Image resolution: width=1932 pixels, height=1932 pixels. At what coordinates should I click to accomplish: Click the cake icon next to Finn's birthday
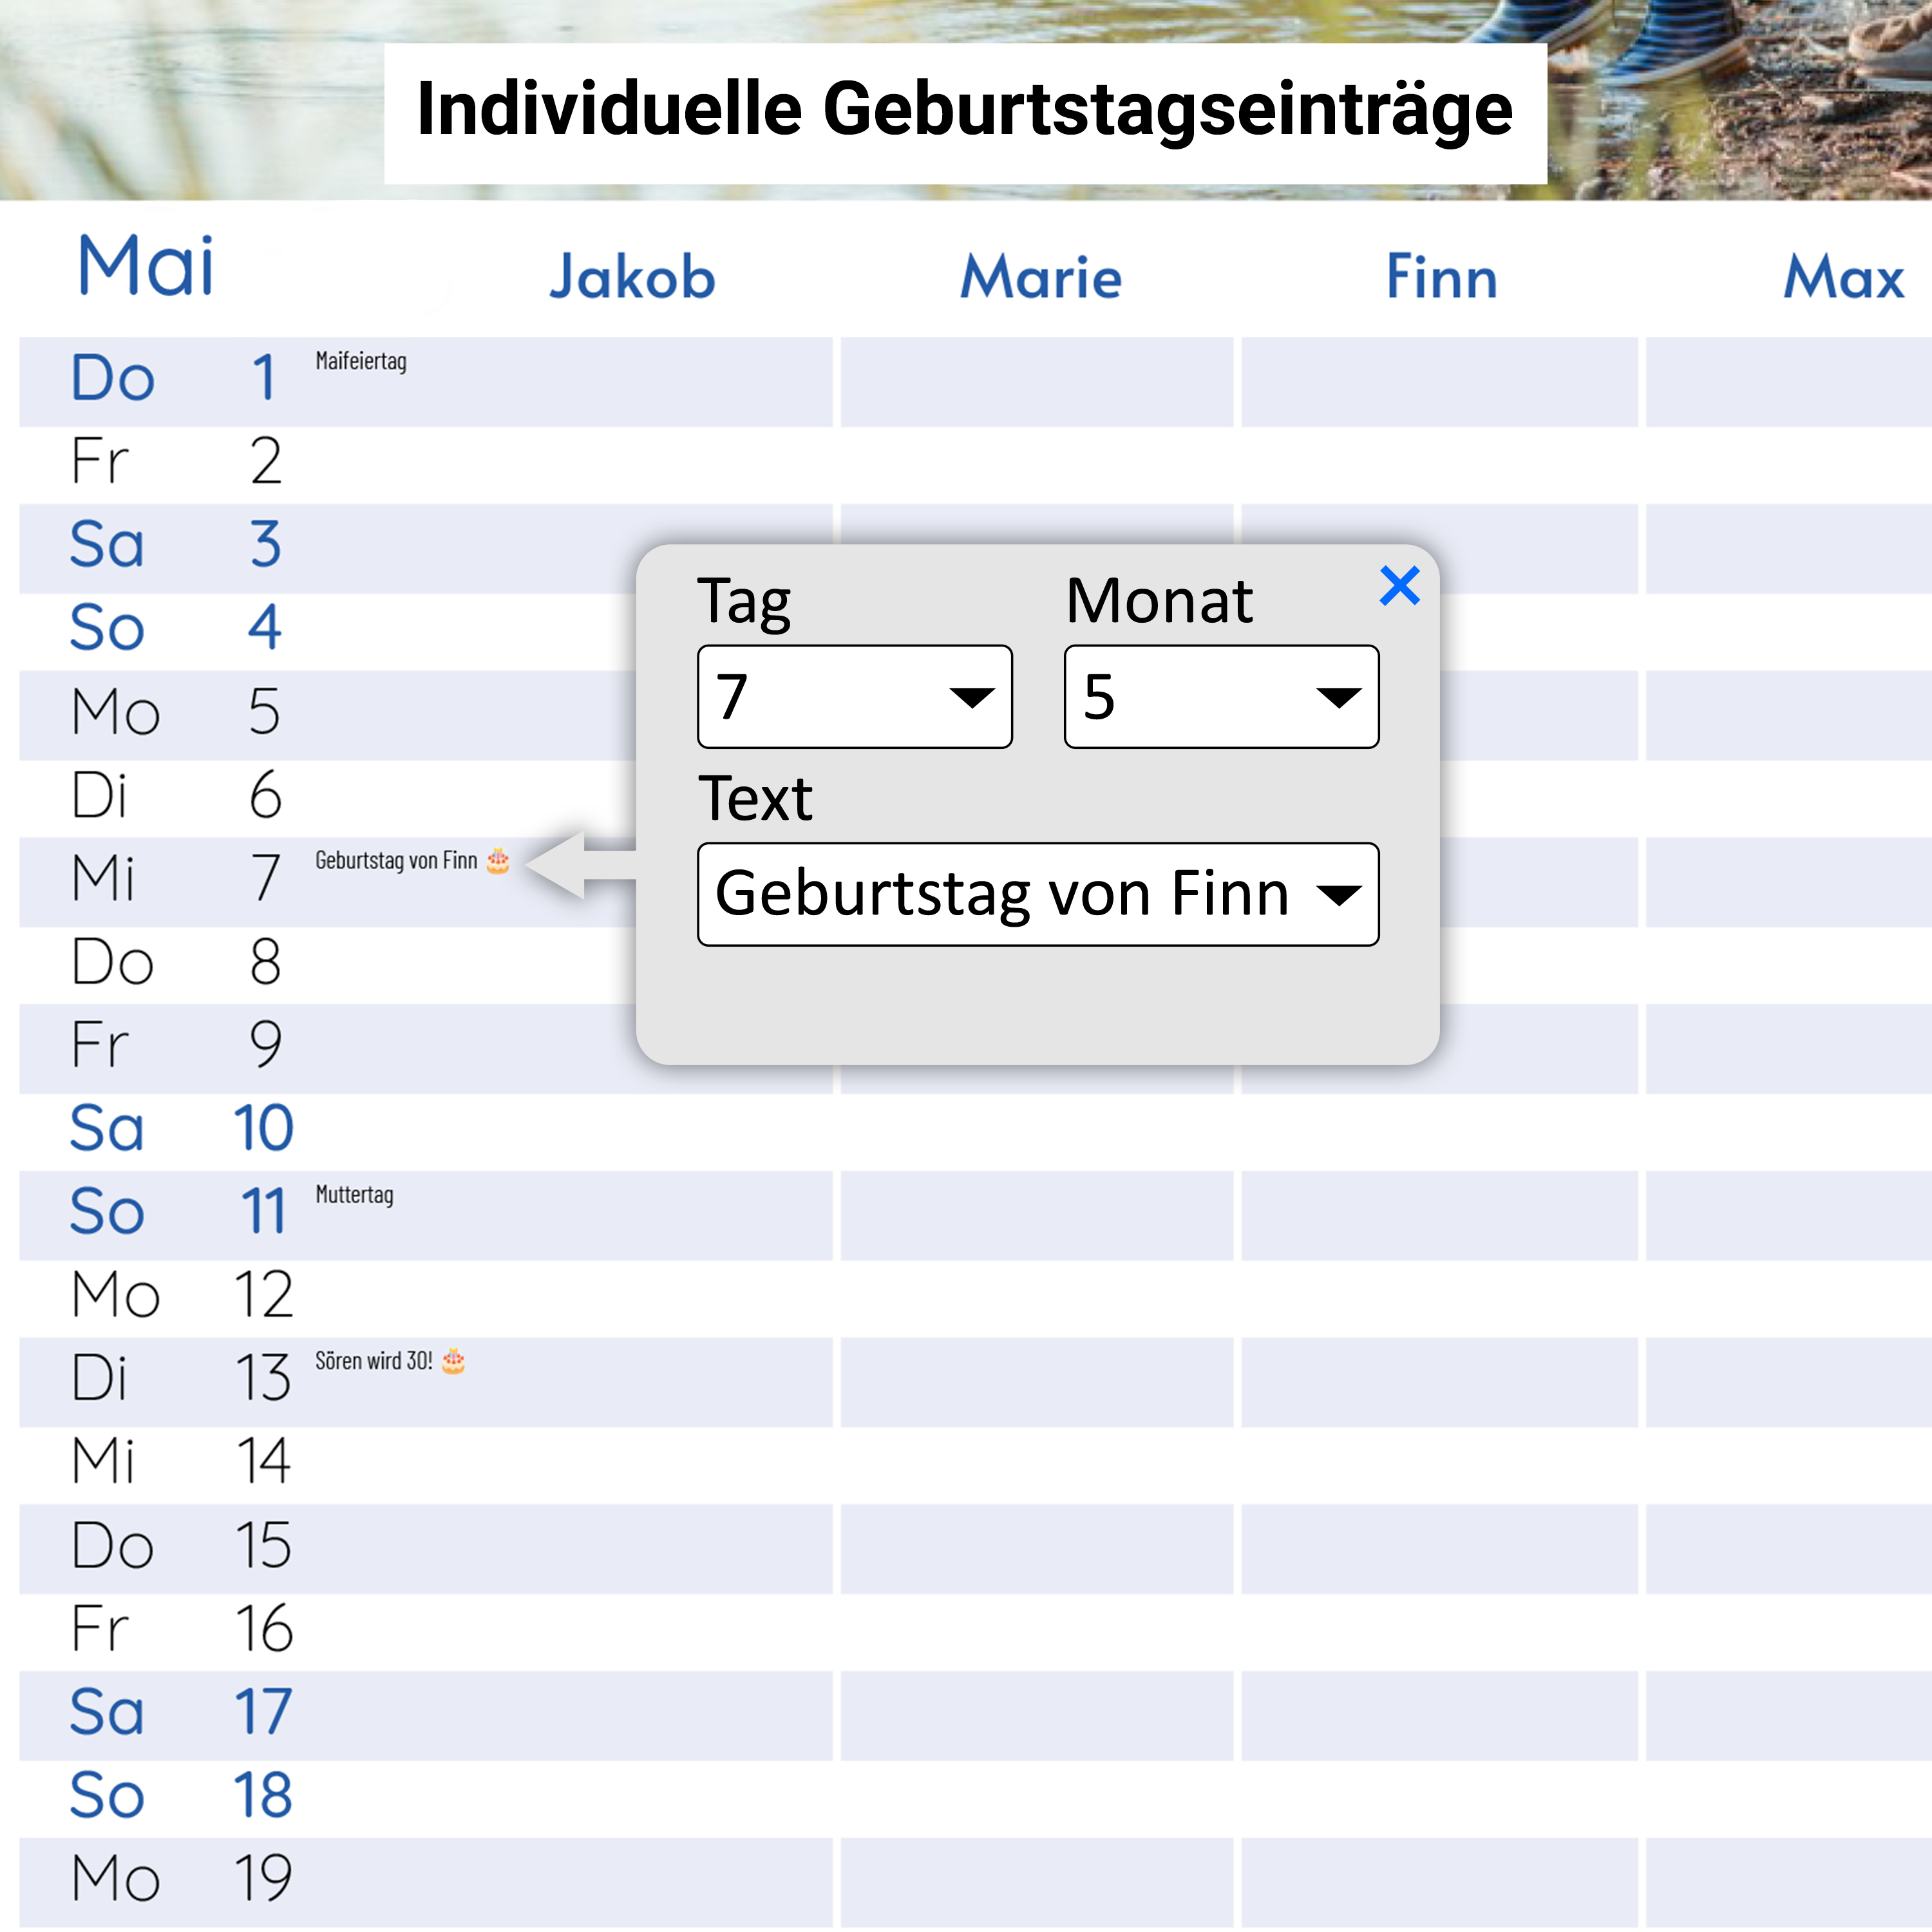point(498,862)
